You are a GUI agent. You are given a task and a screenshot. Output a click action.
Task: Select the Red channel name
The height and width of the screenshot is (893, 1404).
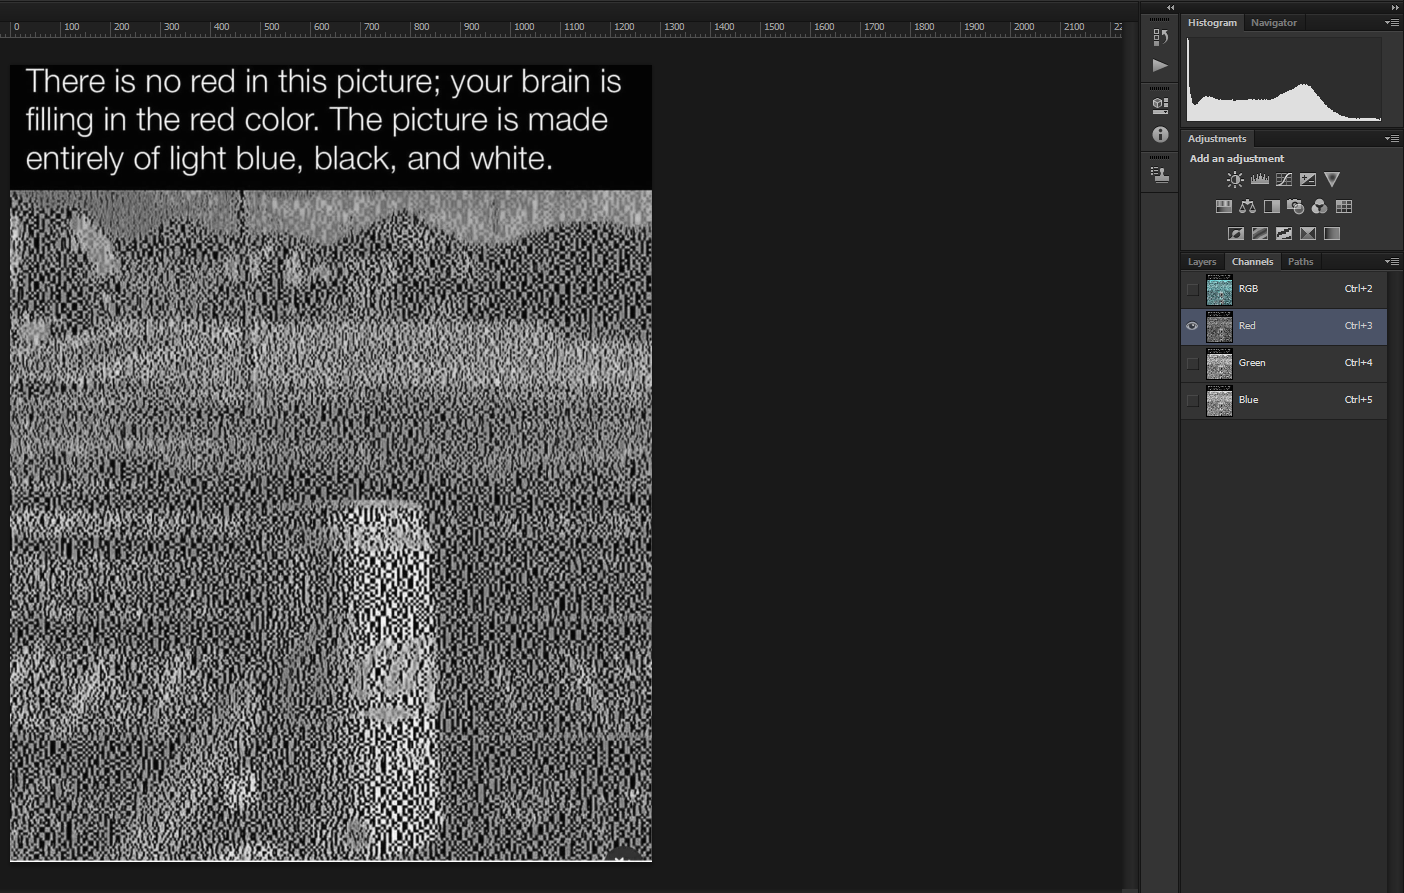click(1247, 326)
